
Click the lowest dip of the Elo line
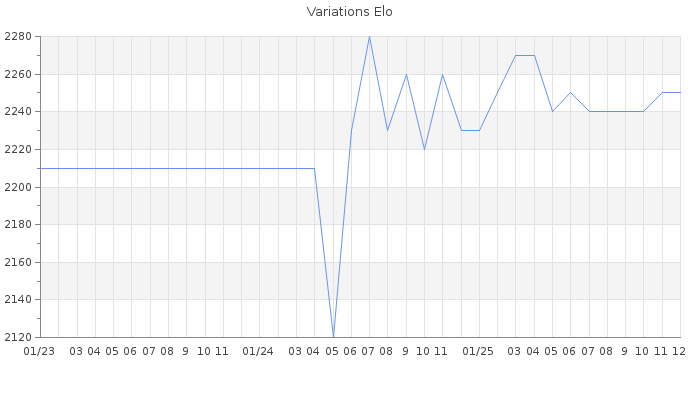click(x=333, y=336)
